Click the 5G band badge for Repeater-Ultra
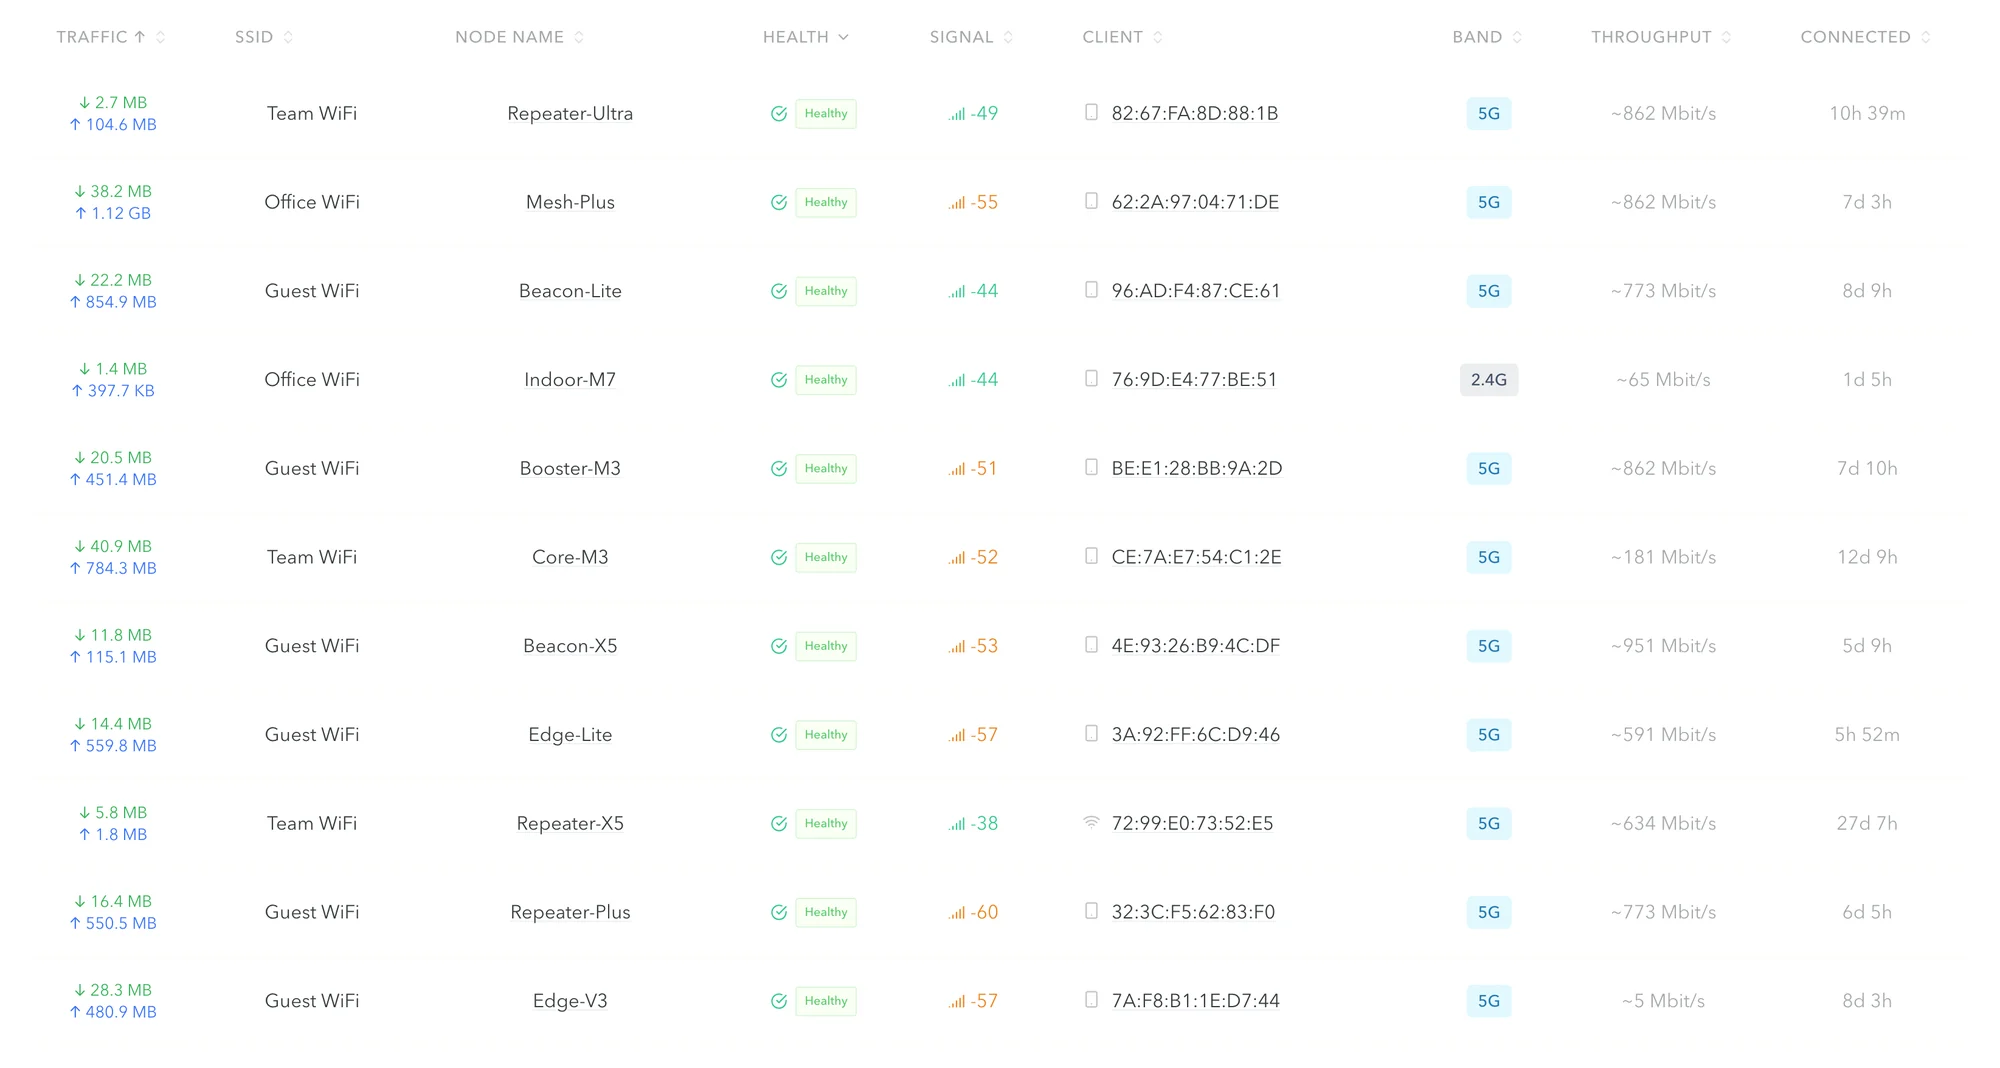This screenshot has width=2000, height=1068. (1489, 114)
